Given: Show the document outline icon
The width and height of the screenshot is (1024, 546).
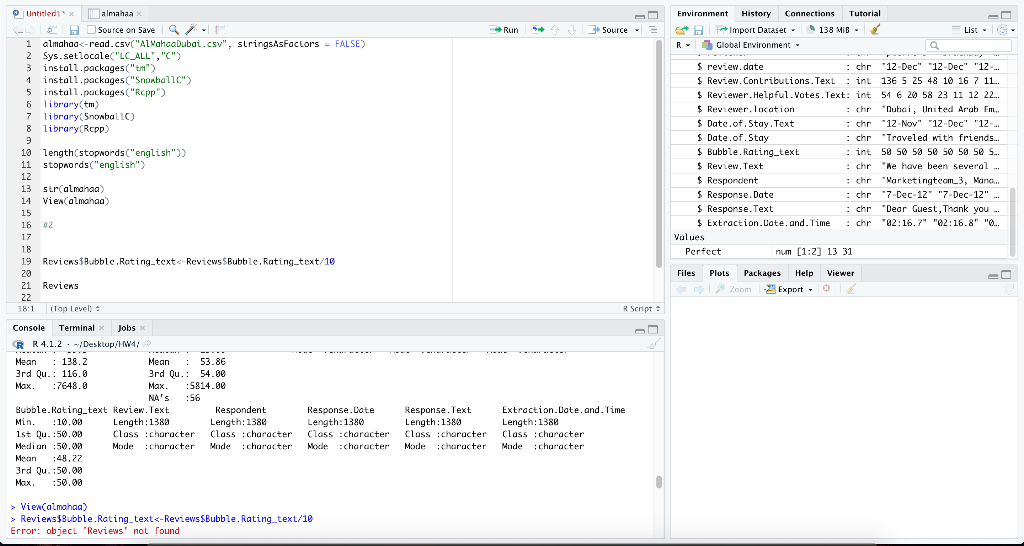Looking at the screenshot, I should coord(653,30).
